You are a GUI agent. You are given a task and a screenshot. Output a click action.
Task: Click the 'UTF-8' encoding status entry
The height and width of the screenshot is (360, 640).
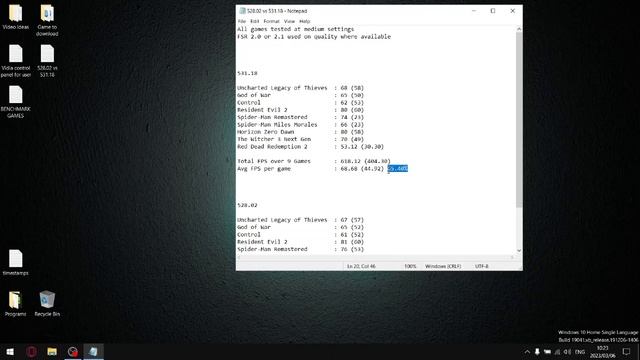tap(482, 266)
